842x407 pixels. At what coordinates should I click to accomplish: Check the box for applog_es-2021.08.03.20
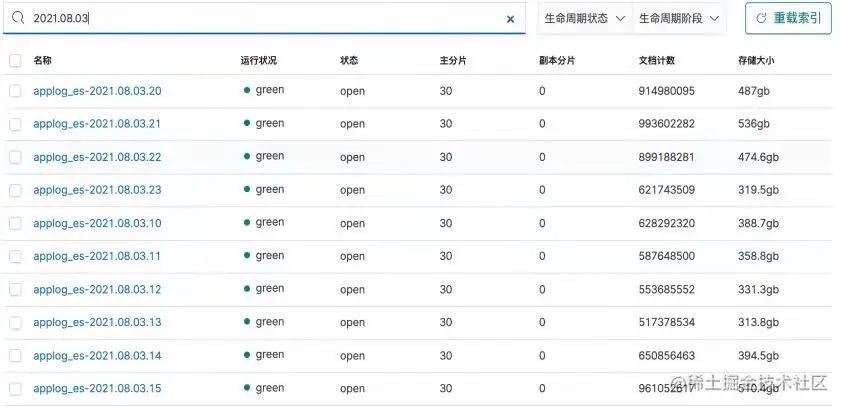click(15, 91)
